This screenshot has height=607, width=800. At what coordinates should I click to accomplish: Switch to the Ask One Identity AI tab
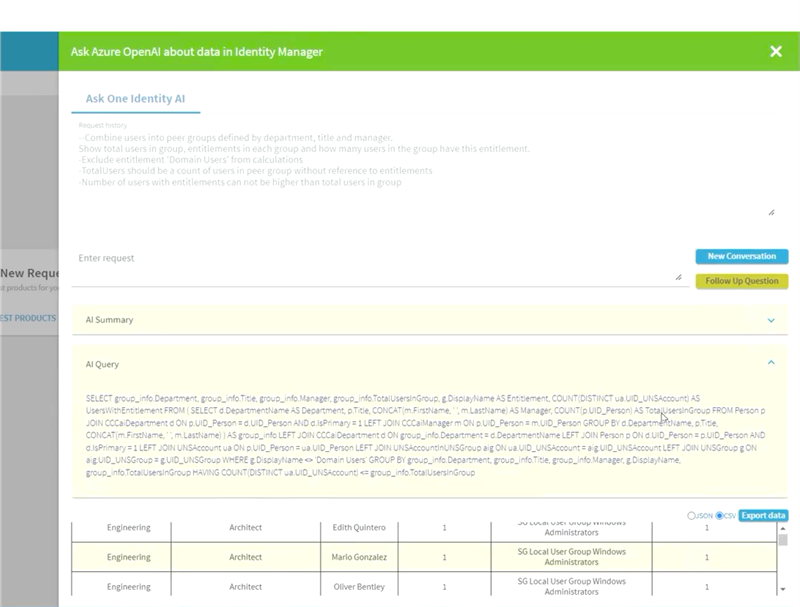click(135, 98)
